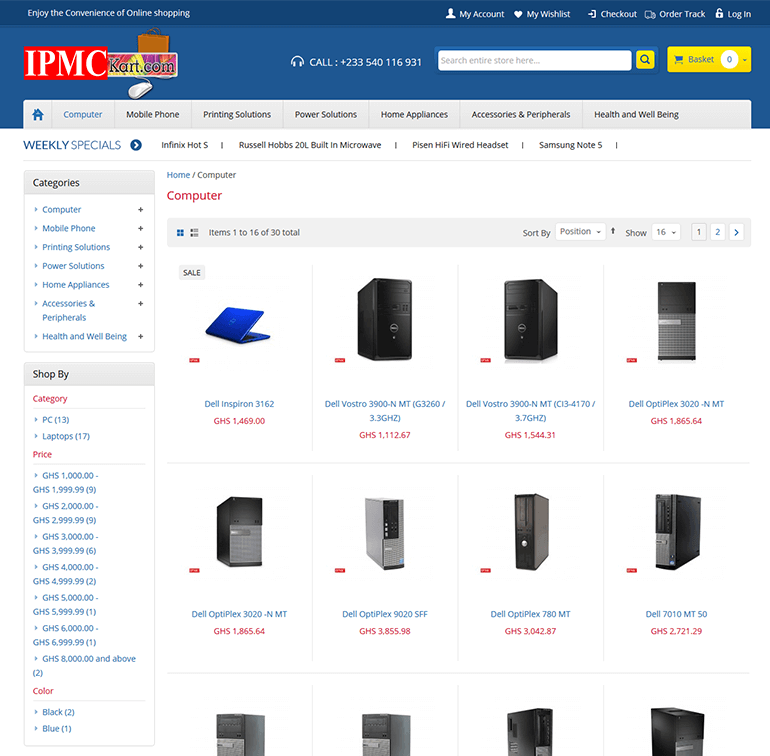Open Dell Vostro 3900-N MT CI3-4170 title

[x=530, y=411]
